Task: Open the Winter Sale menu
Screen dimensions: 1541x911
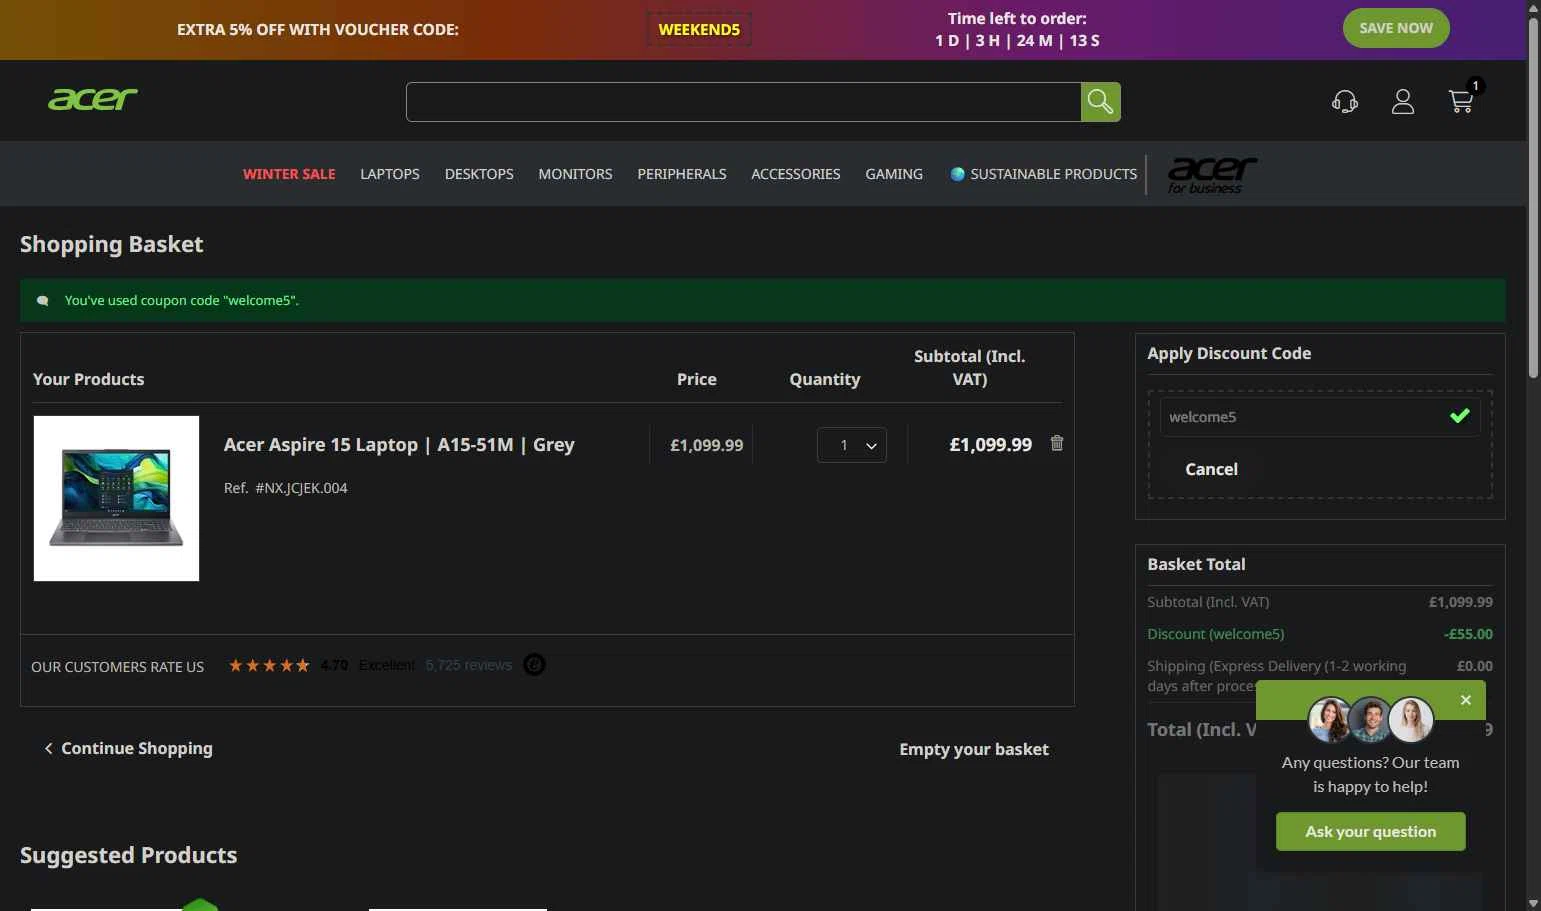Action: tap(289, 174)
